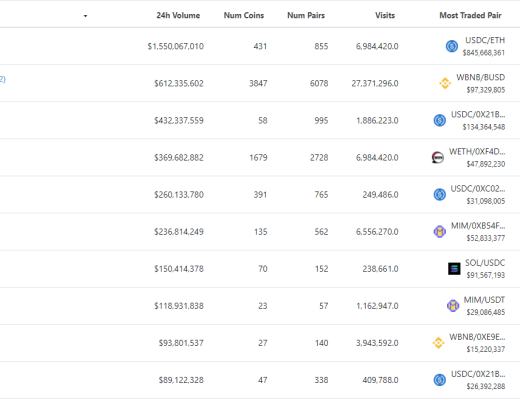The width and height of the screenshot is (520, 400).
Task: Click the MIM icon beside MIM/USDT
Action: [x=453, y=305]
